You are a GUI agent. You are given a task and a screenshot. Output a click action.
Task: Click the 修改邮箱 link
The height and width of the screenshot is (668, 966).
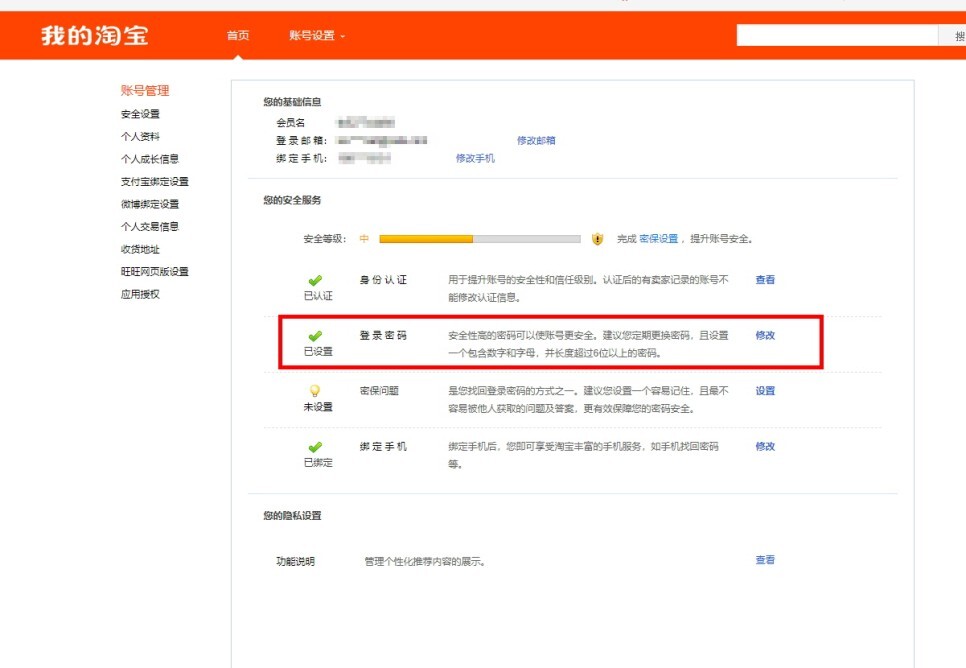(536, 141)
